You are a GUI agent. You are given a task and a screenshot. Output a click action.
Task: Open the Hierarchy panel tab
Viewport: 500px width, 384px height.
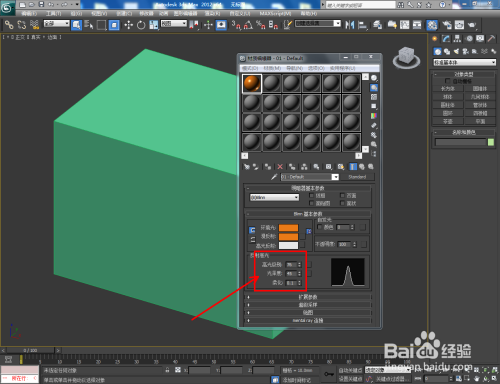457,39
